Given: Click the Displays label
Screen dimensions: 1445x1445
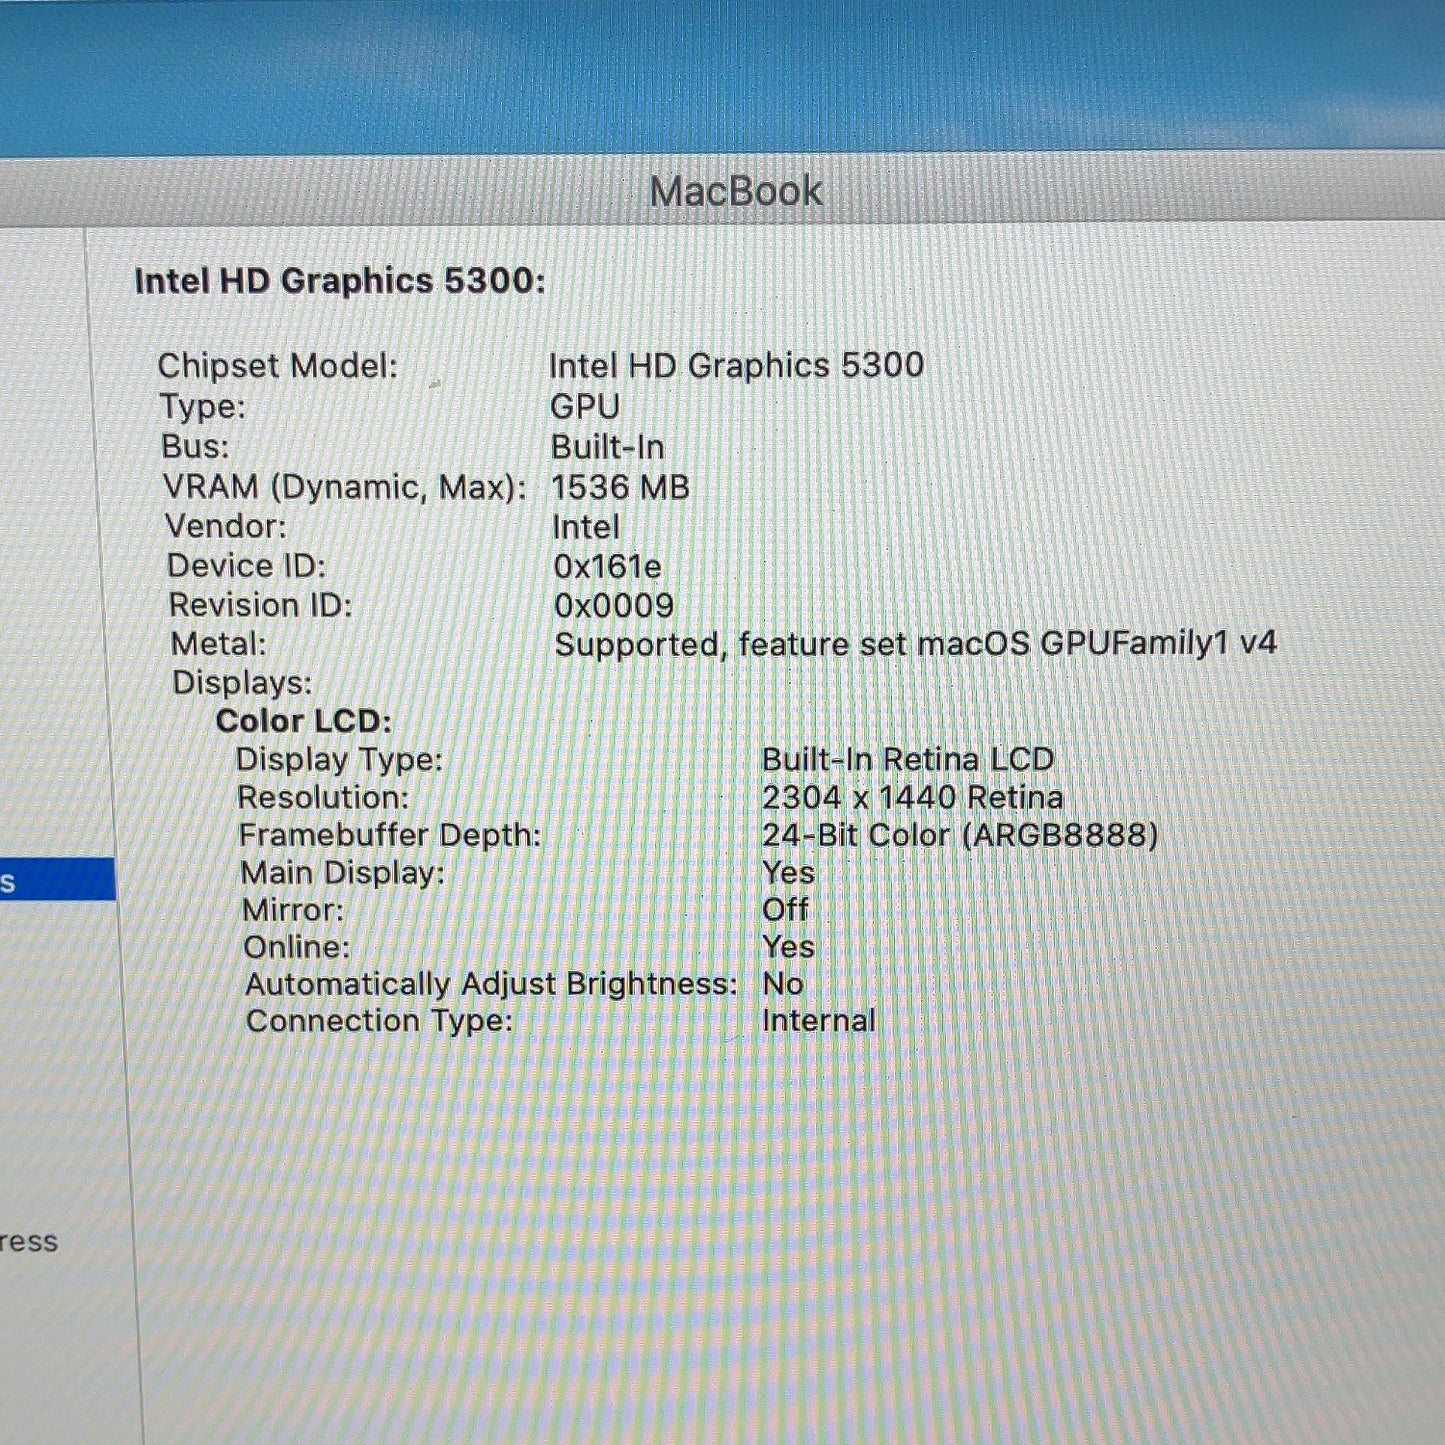Looking at the screenshot, I should pyautogui.click(x=242, y=683).
